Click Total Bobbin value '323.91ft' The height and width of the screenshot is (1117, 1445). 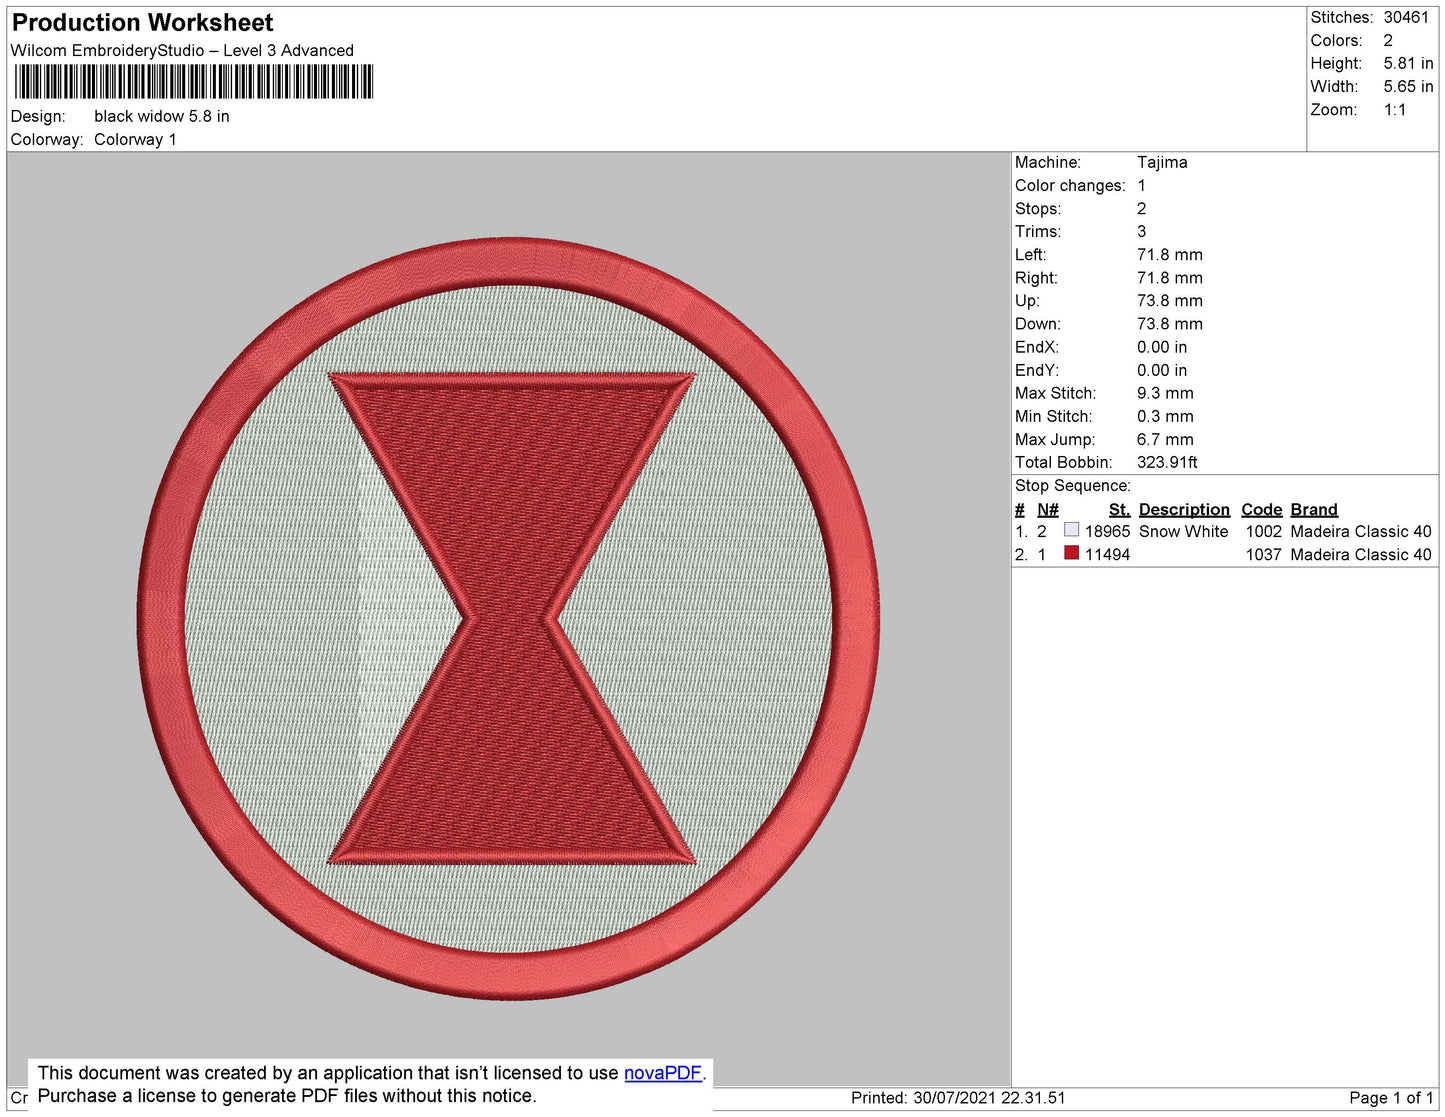click(1167, 462)
